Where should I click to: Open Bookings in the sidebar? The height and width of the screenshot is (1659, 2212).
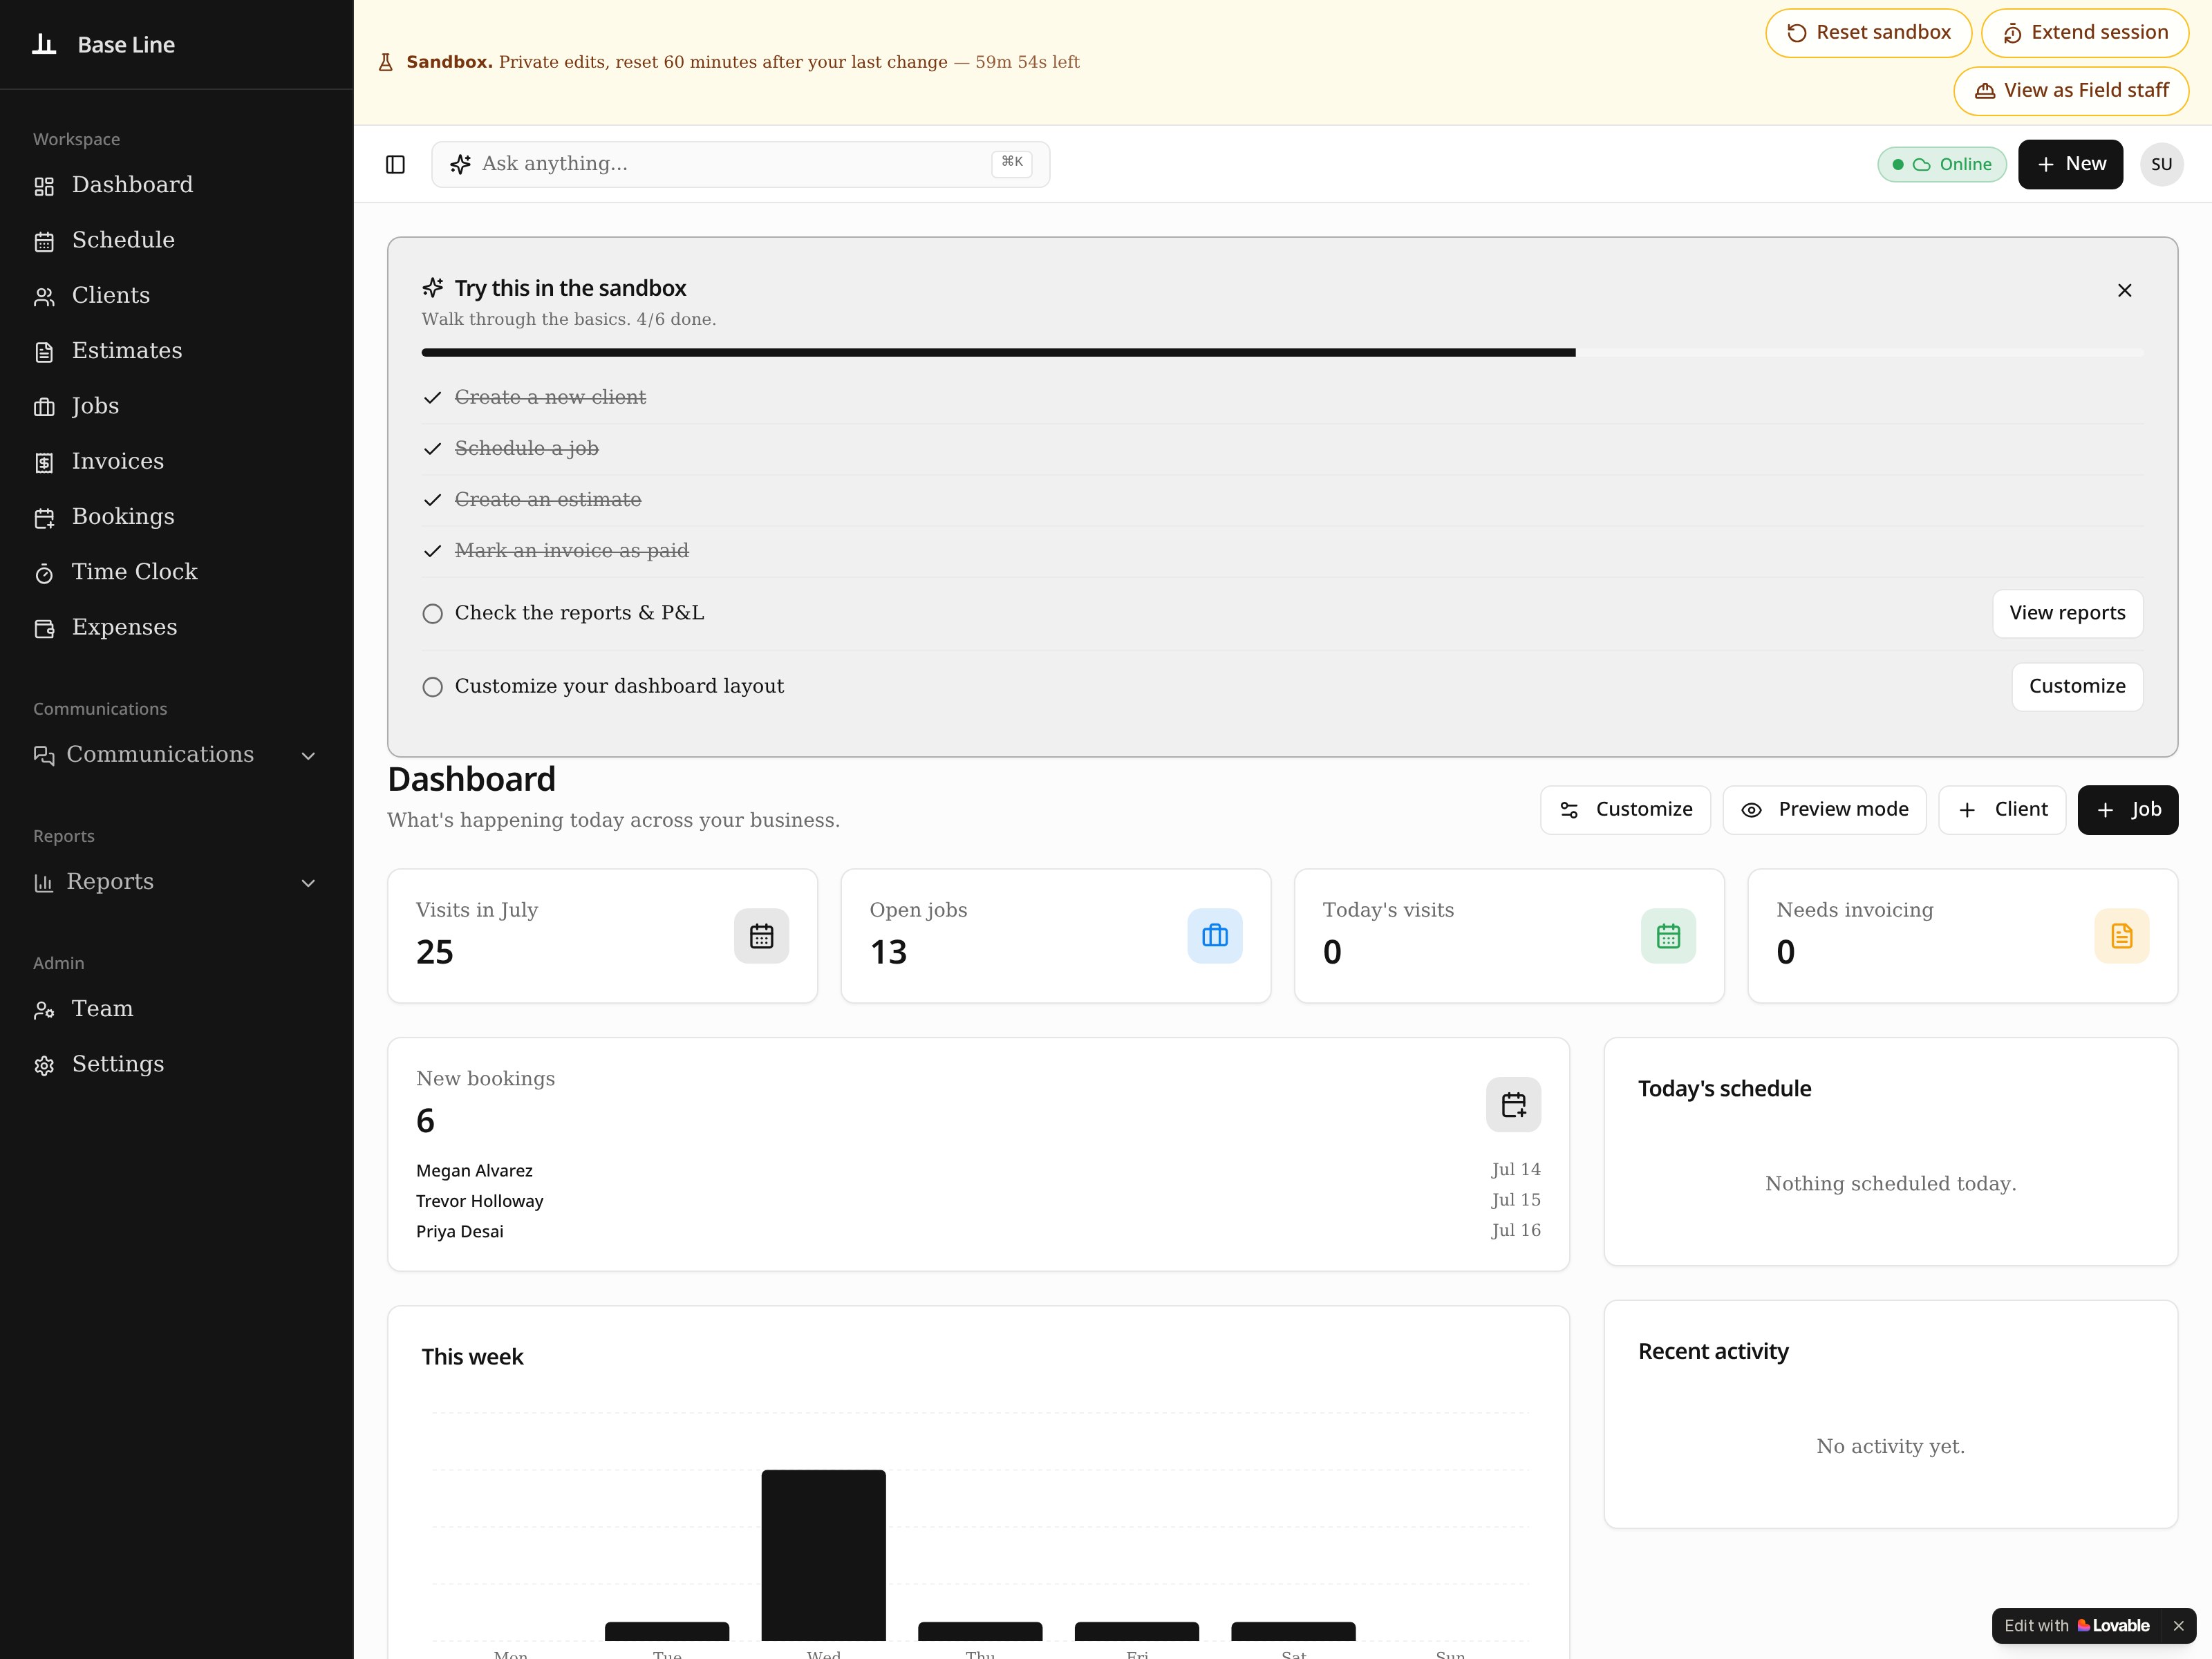point(176,517)
